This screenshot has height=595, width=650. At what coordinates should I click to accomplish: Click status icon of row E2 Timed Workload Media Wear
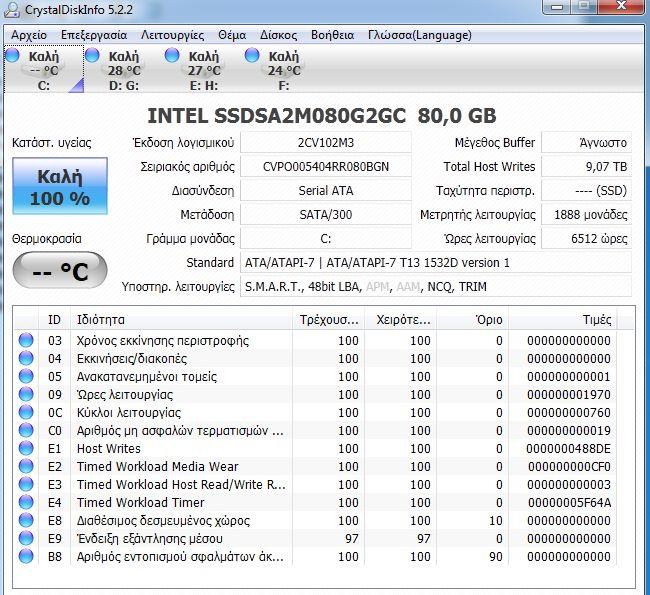26,466
